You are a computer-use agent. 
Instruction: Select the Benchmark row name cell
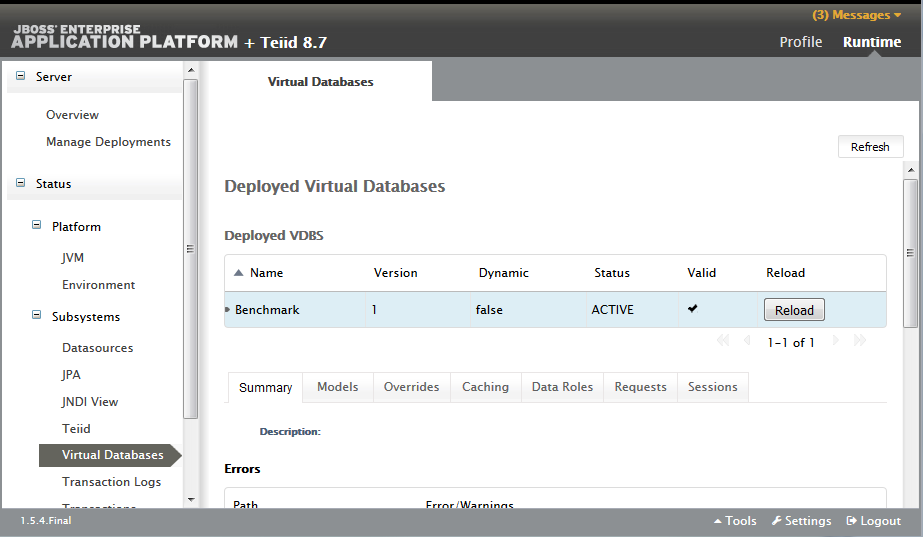click(x=295, y=310)
